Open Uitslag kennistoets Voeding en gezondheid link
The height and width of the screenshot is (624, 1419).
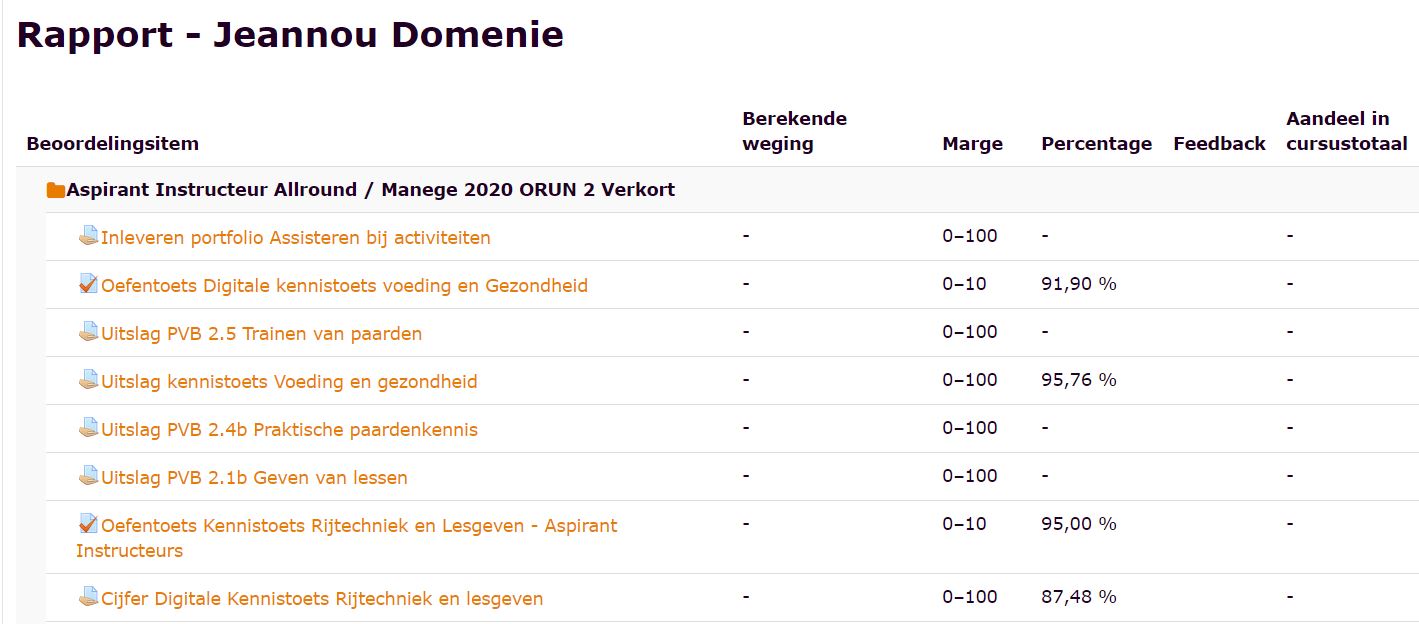click(x=289, y=382)
